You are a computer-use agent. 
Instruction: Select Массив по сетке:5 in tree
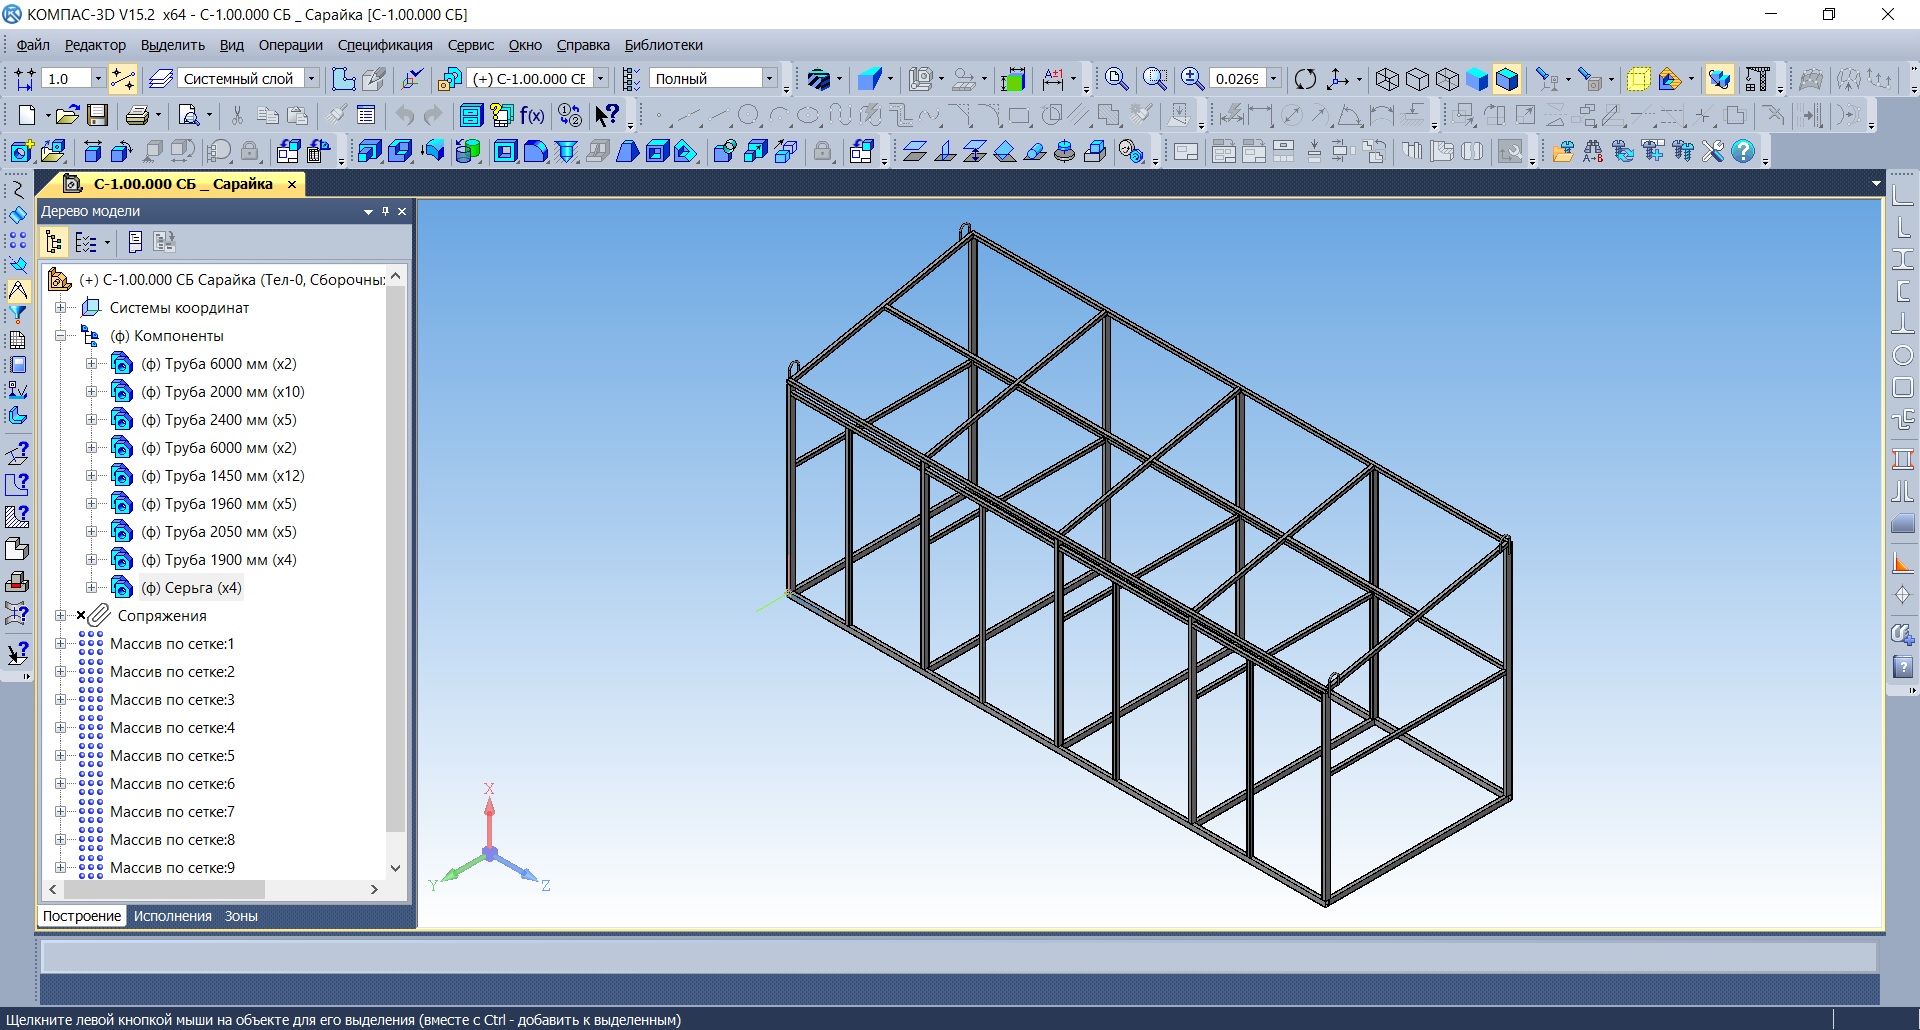[172, 756]
